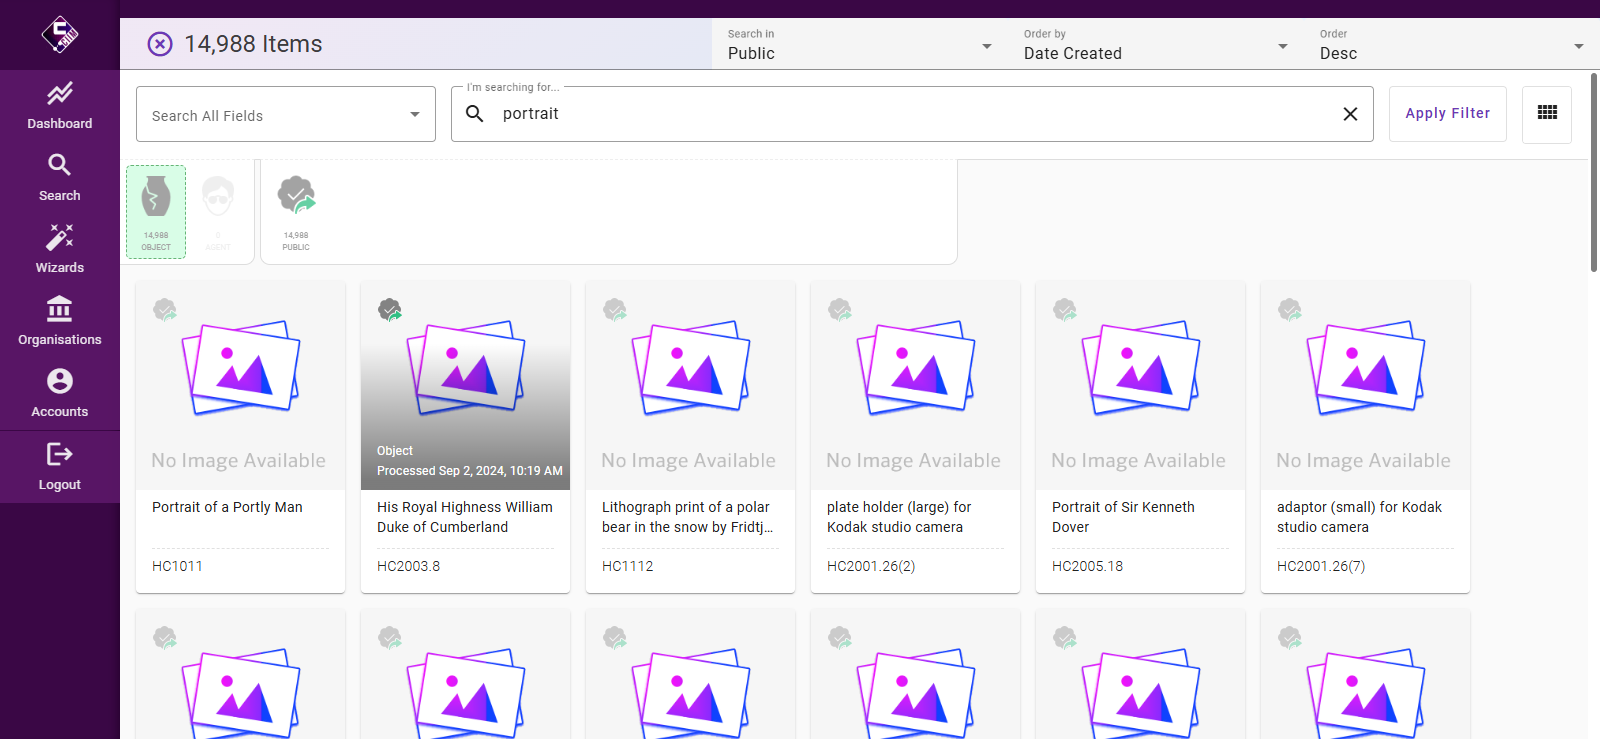This screenshot has width=1600, height=739.
Task: Expand the Search All Fields selector
Action: coord(286,114)
